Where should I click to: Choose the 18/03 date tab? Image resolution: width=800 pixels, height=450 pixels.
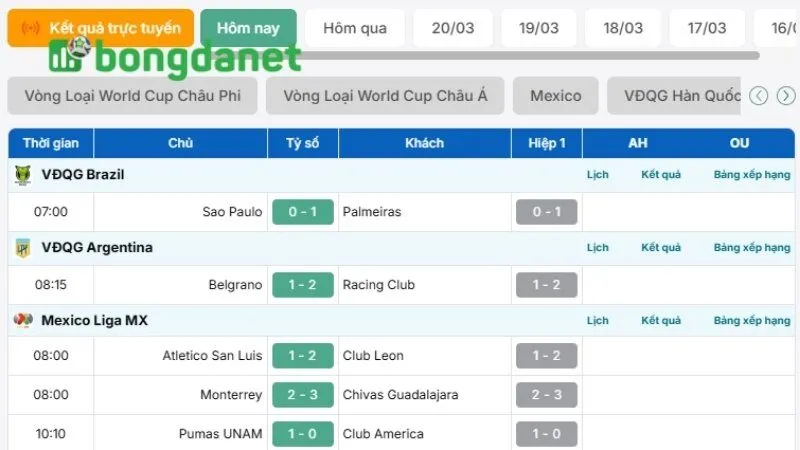[x=623, y=28]
